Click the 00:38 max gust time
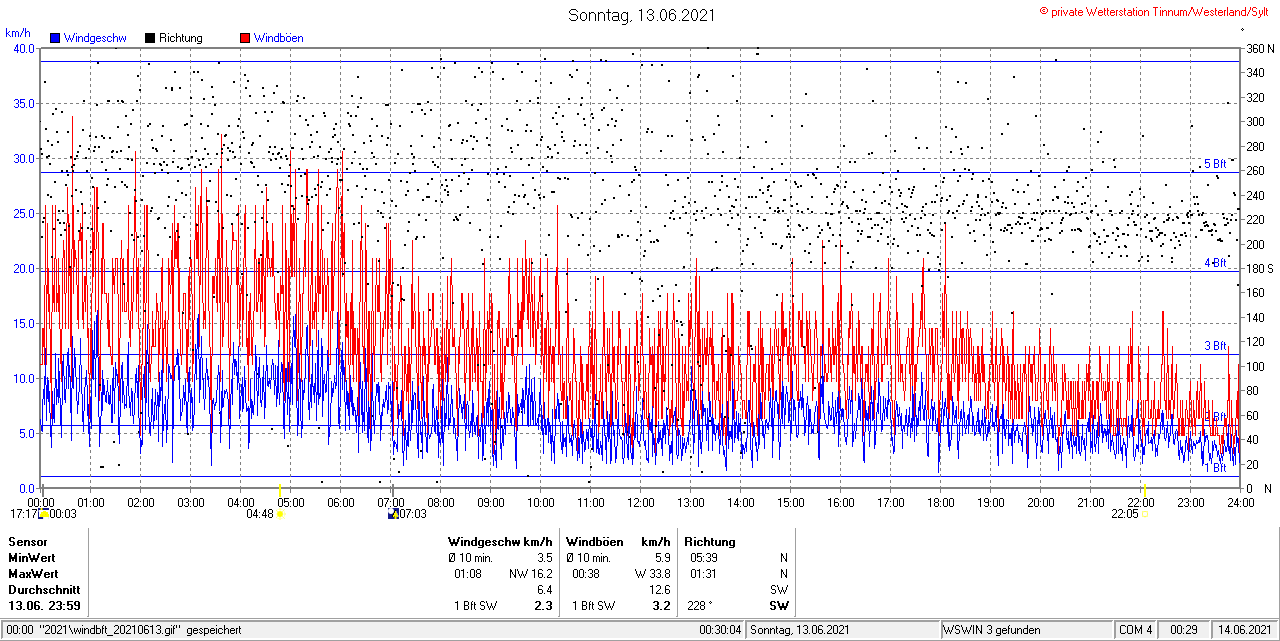Image resolution: width=1280 pixels, height=641 pixels. pos(586,574)
